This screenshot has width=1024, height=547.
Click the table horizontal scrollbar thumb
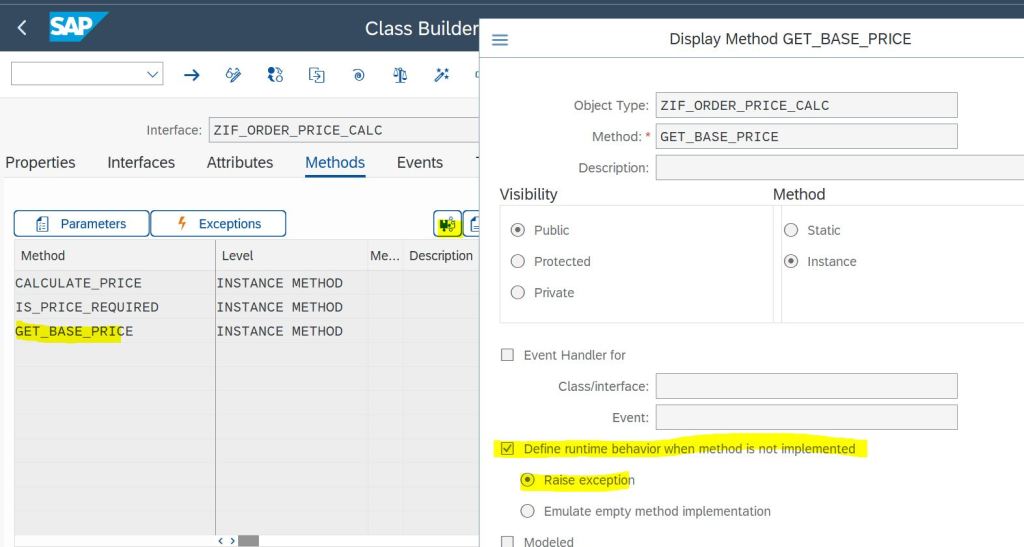[248, 541]
